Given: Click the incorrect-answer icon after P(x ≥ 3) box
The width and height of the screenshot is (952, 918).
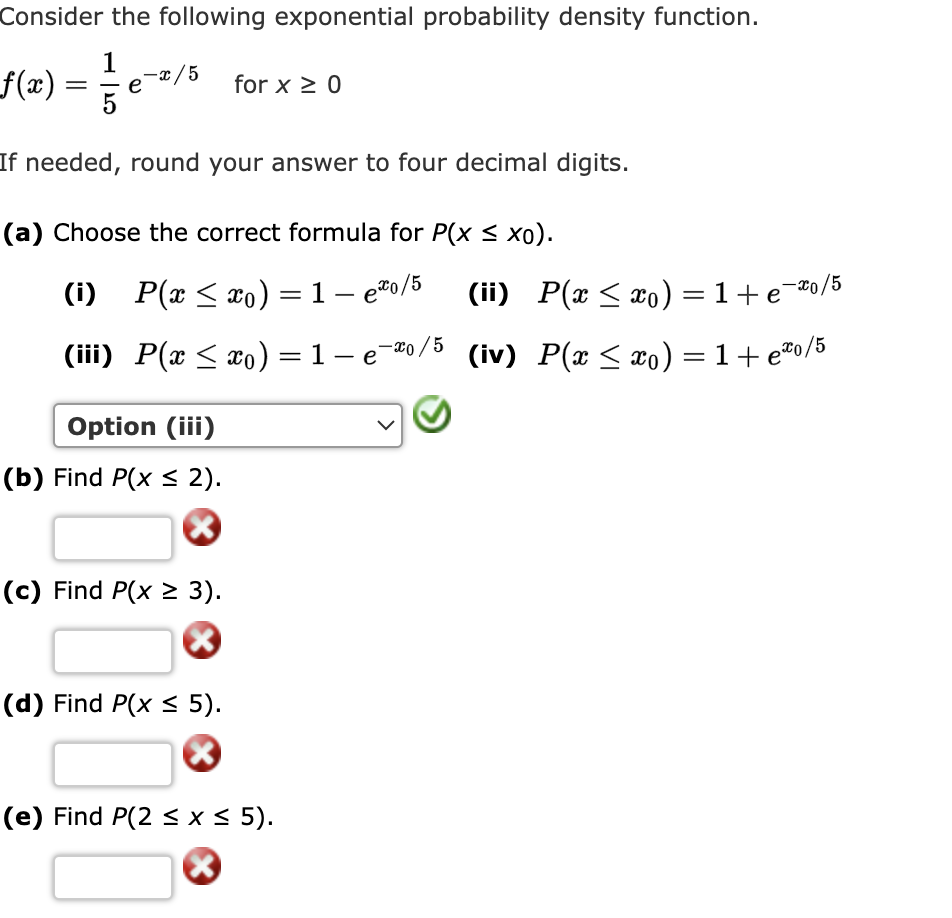Looking at the screenshot, I should 201,642.
